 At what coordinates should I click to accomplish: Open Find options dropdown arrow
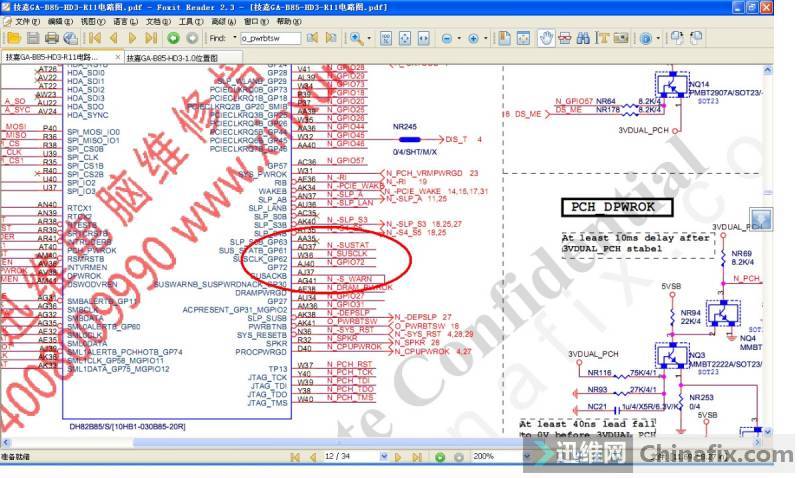pos(235,38)
